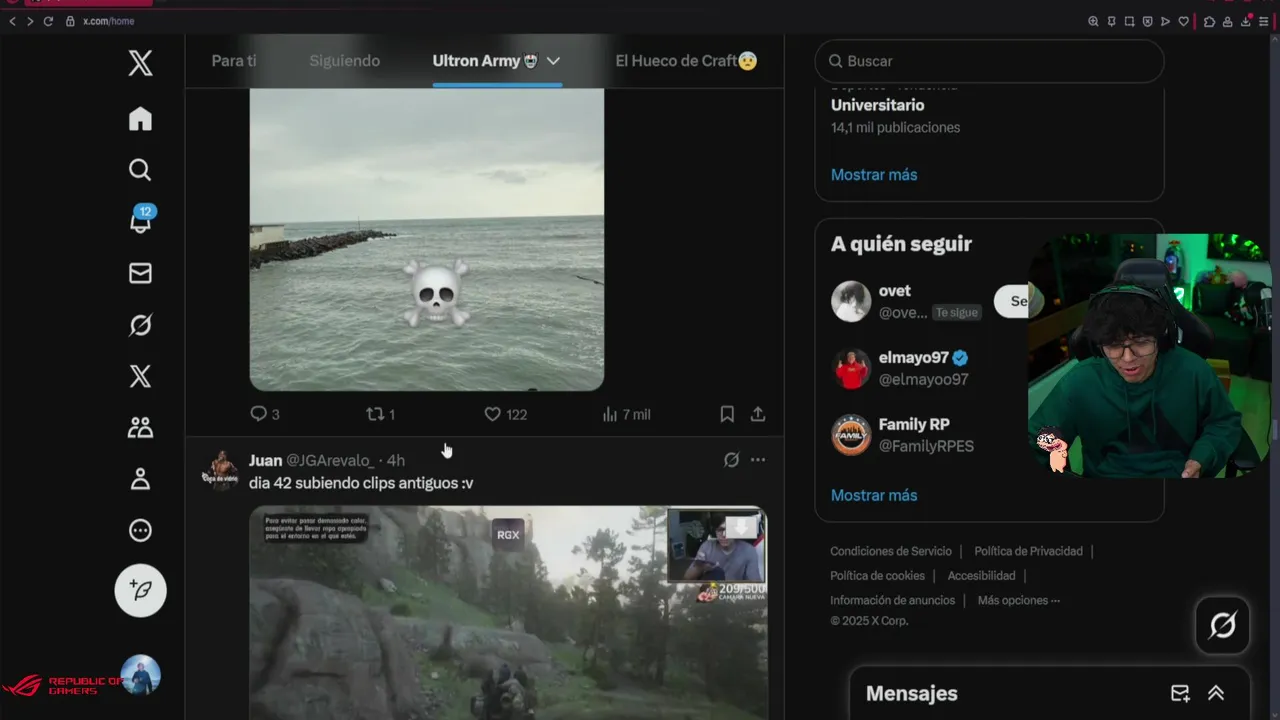Share the sea photo post

pos(758,414)
